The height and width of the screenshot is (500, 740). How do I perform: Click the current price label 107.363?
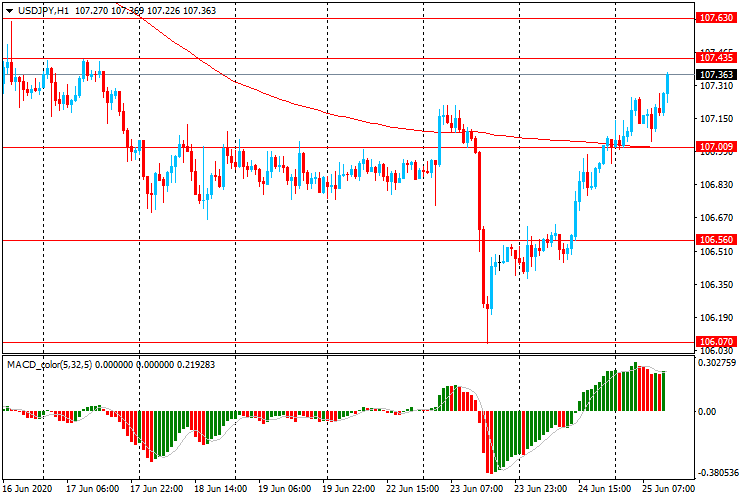(716, 75)
